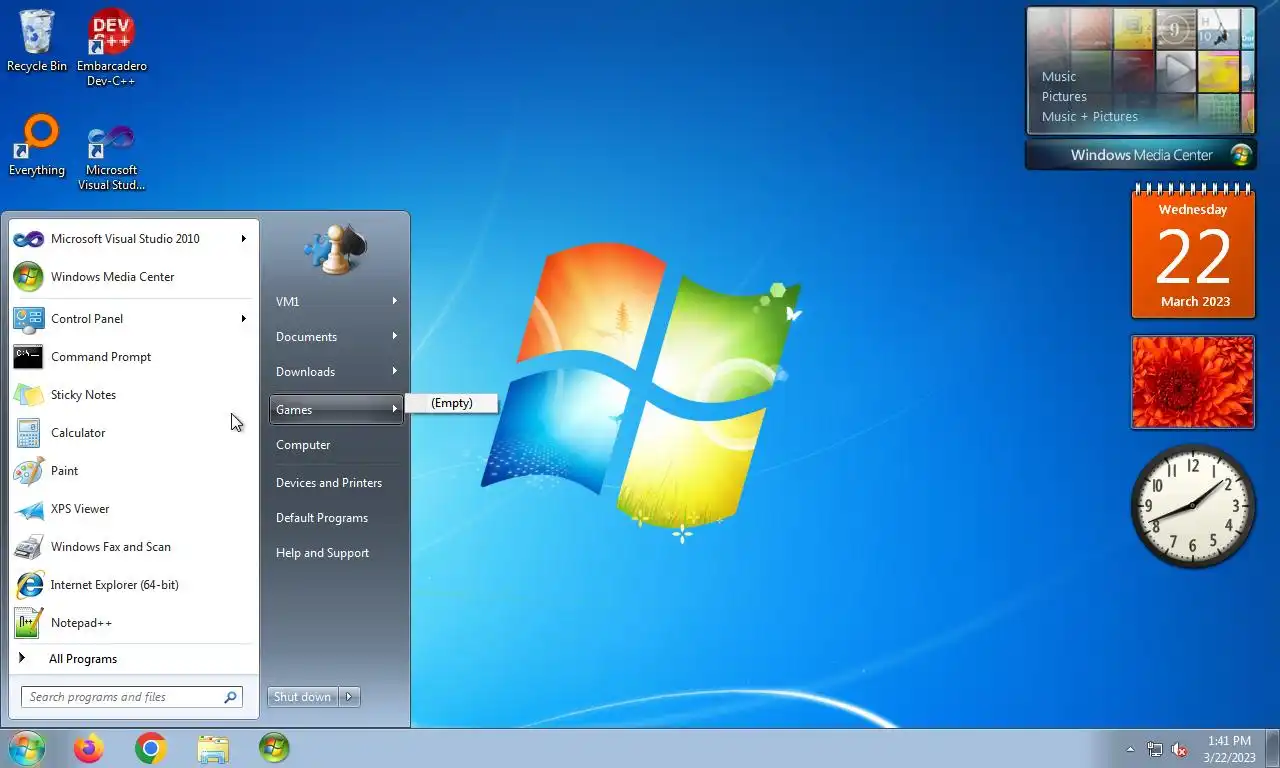Image resolution: width=1280 pixels, height=768 pixels.
Task: Click the red flower slideshow gadget
Action: pos(1193,382)
